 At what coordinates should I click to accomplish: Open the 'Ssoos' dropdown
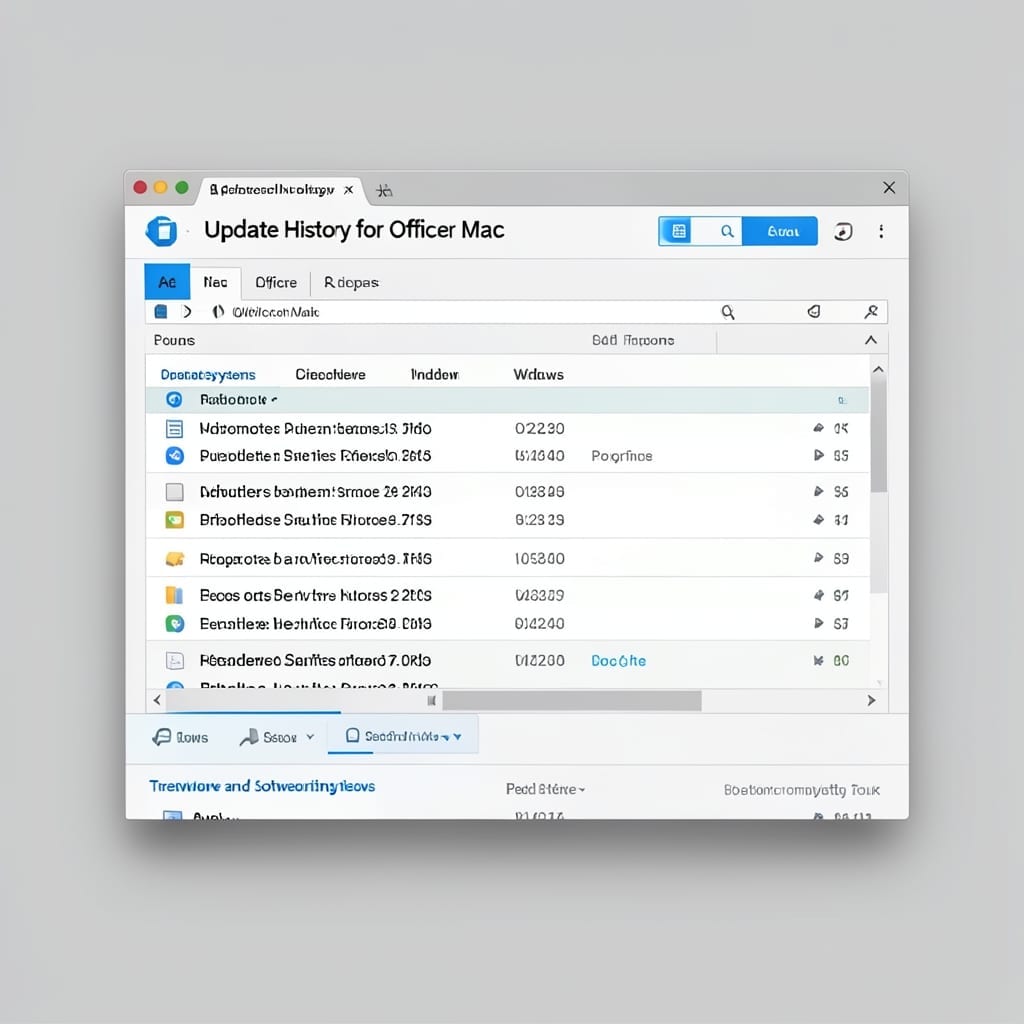(x=277, y=737)
